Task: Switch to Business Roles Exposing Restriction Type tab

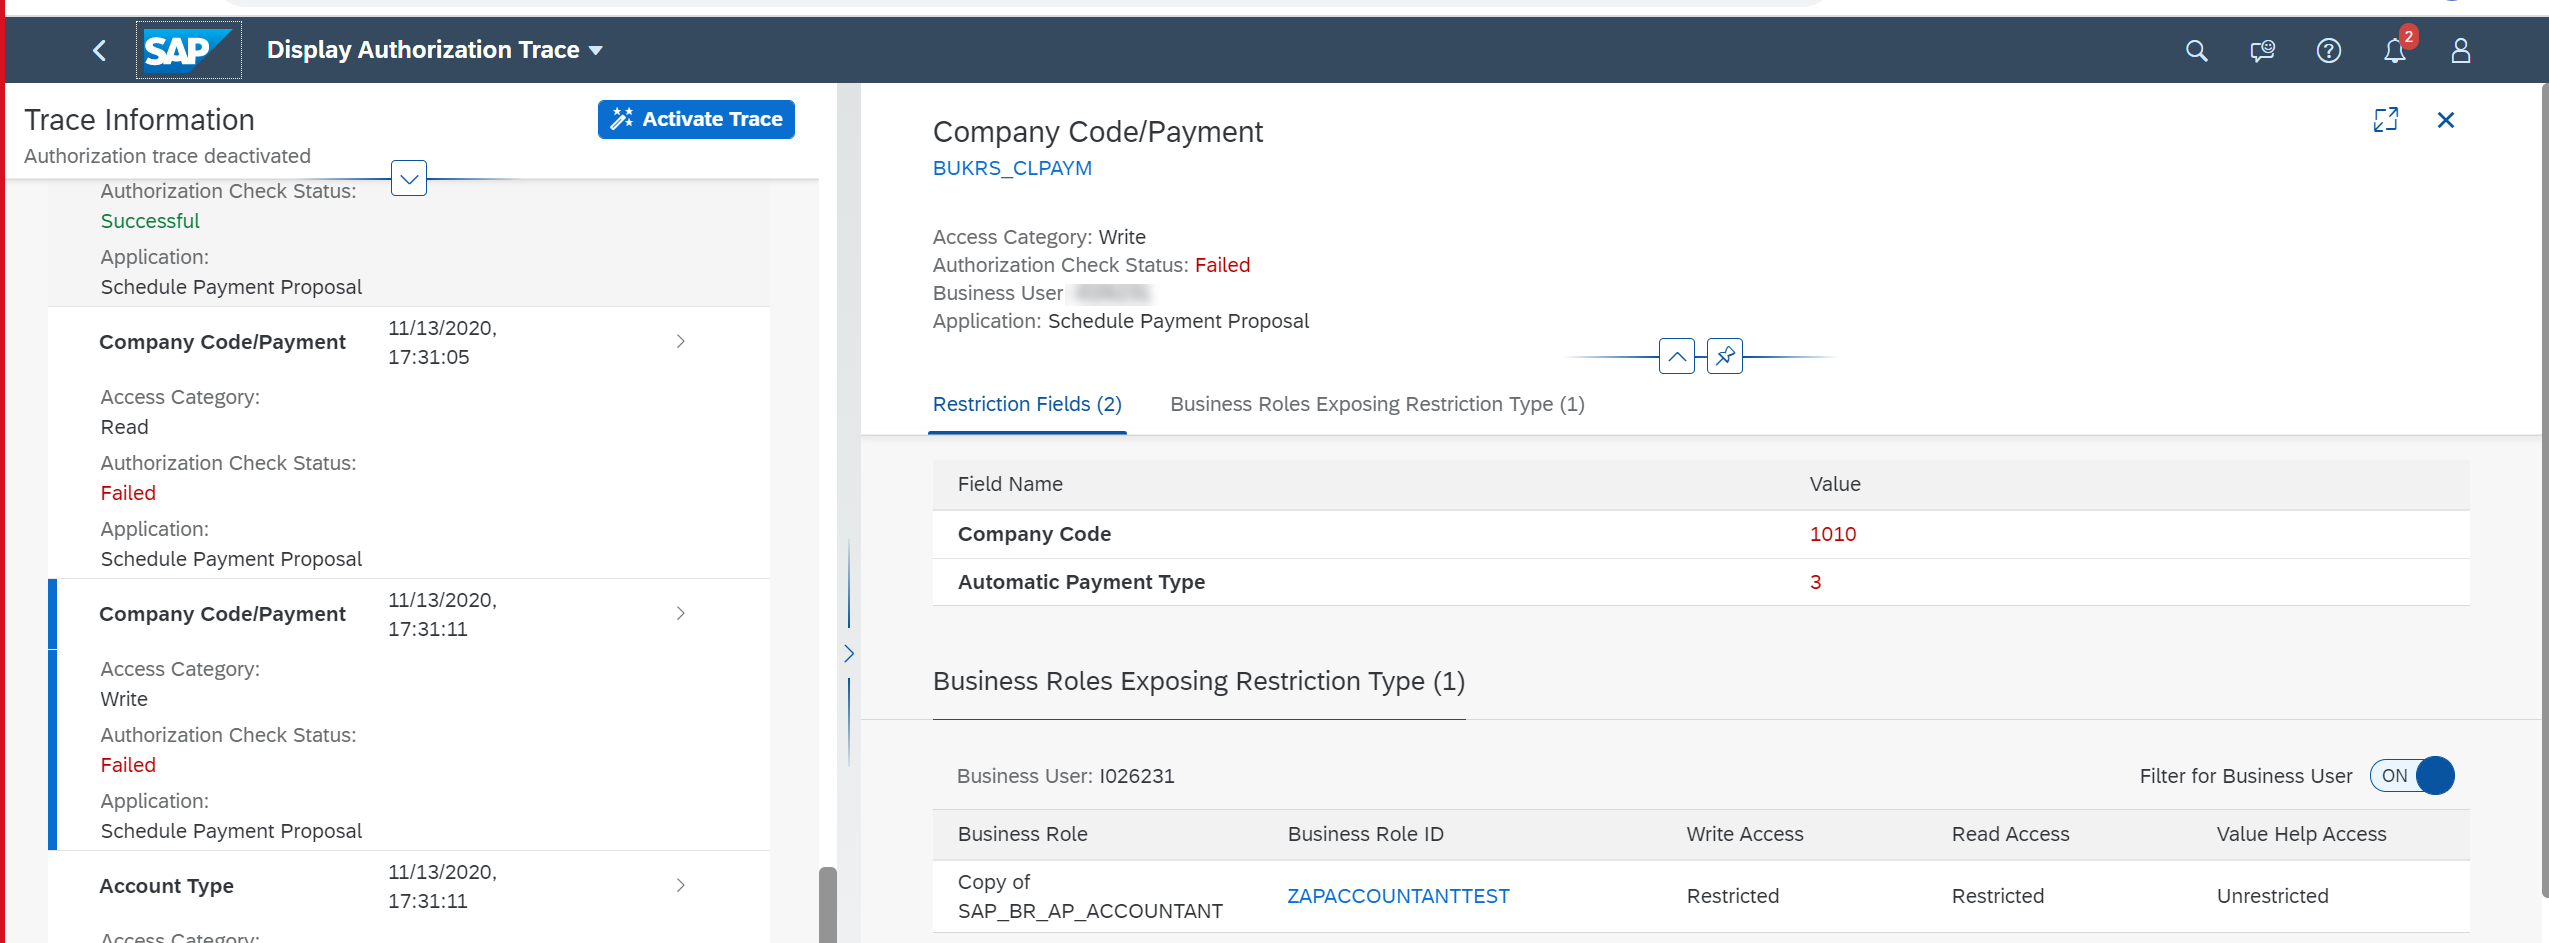Action: (1377, 404)
